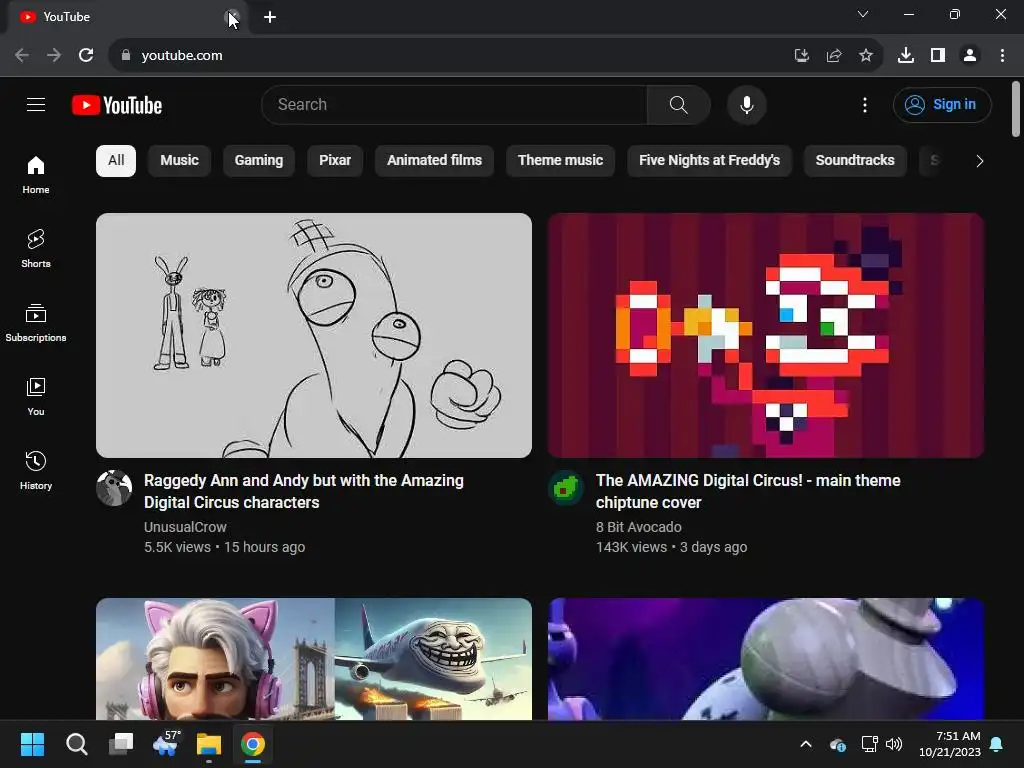Open Subscriptions from the sidebar
This screenshot has width=1024, height=768.
pyautogui.click(x=36, y=323)
